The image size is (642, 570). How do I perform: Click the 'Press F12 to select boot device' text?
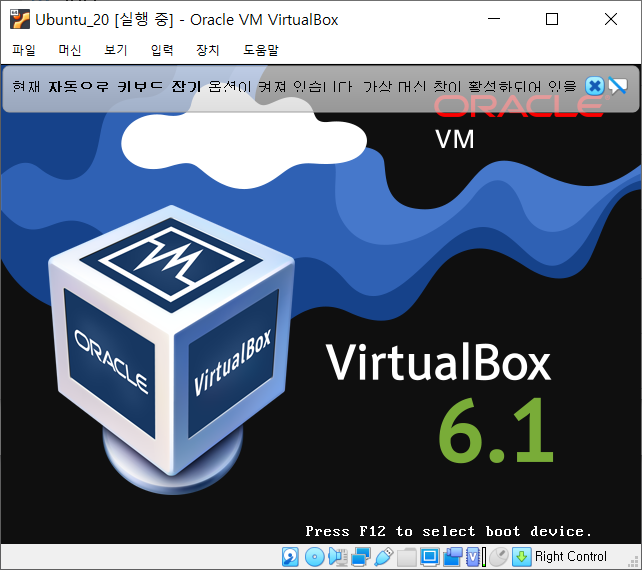[449, 531]
